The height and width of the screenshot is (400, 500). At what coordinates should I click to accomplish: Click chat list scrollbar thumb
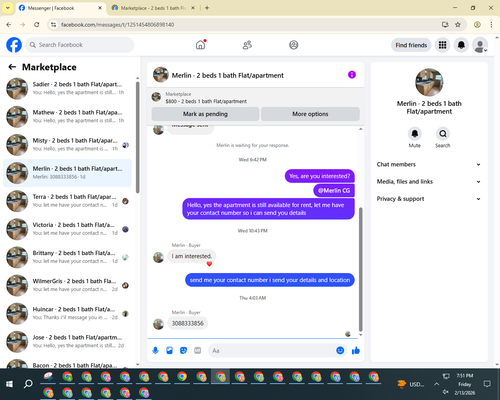(x=137, y=137)
